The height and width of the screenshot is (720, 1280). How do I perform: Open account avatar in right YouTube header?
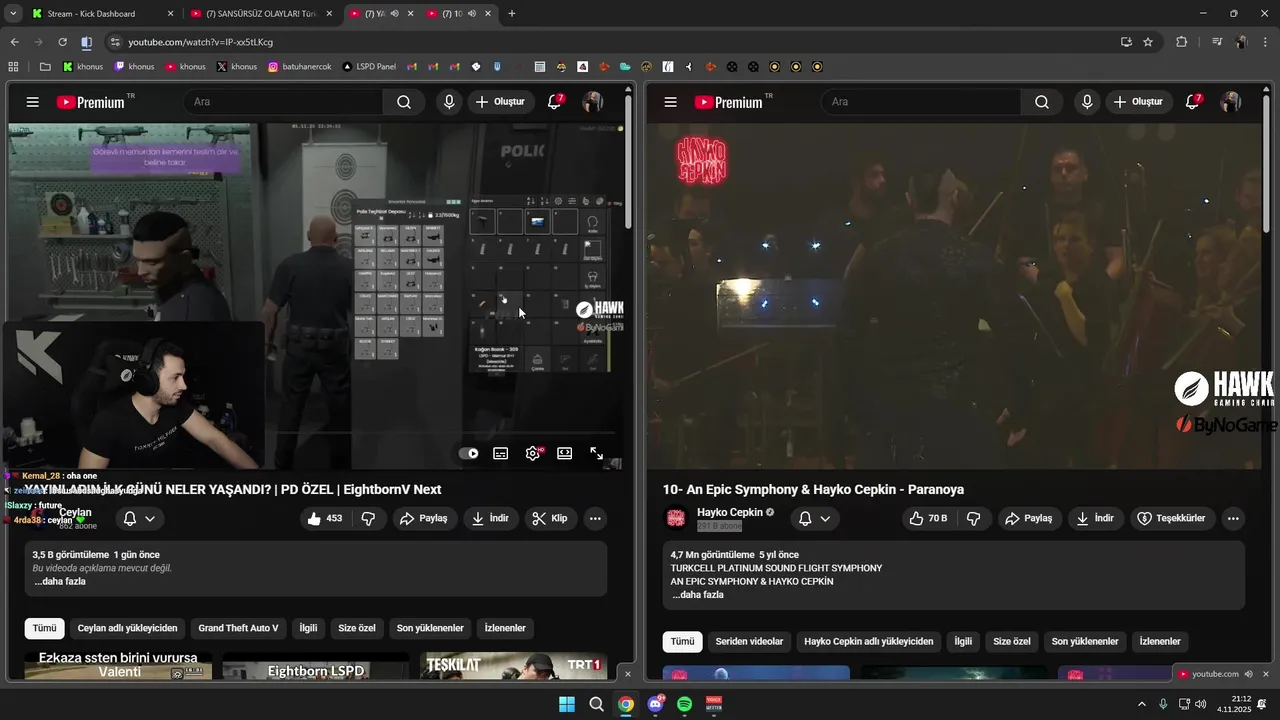point(1231,102)
